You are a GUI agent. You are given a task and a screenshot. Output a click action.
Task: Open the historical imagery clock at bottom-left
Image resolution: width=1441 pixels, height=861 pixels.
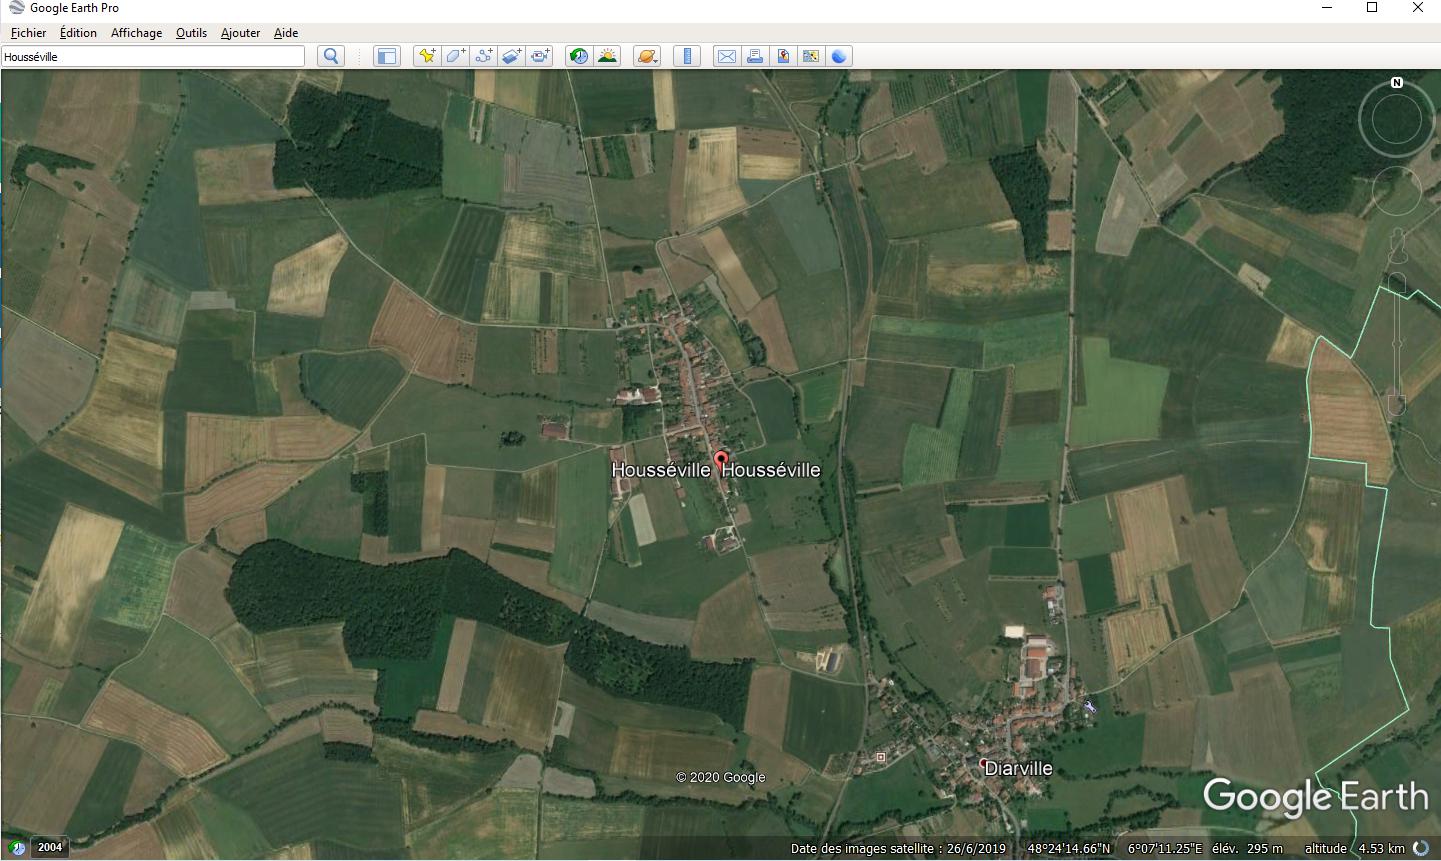click(17, 847)
